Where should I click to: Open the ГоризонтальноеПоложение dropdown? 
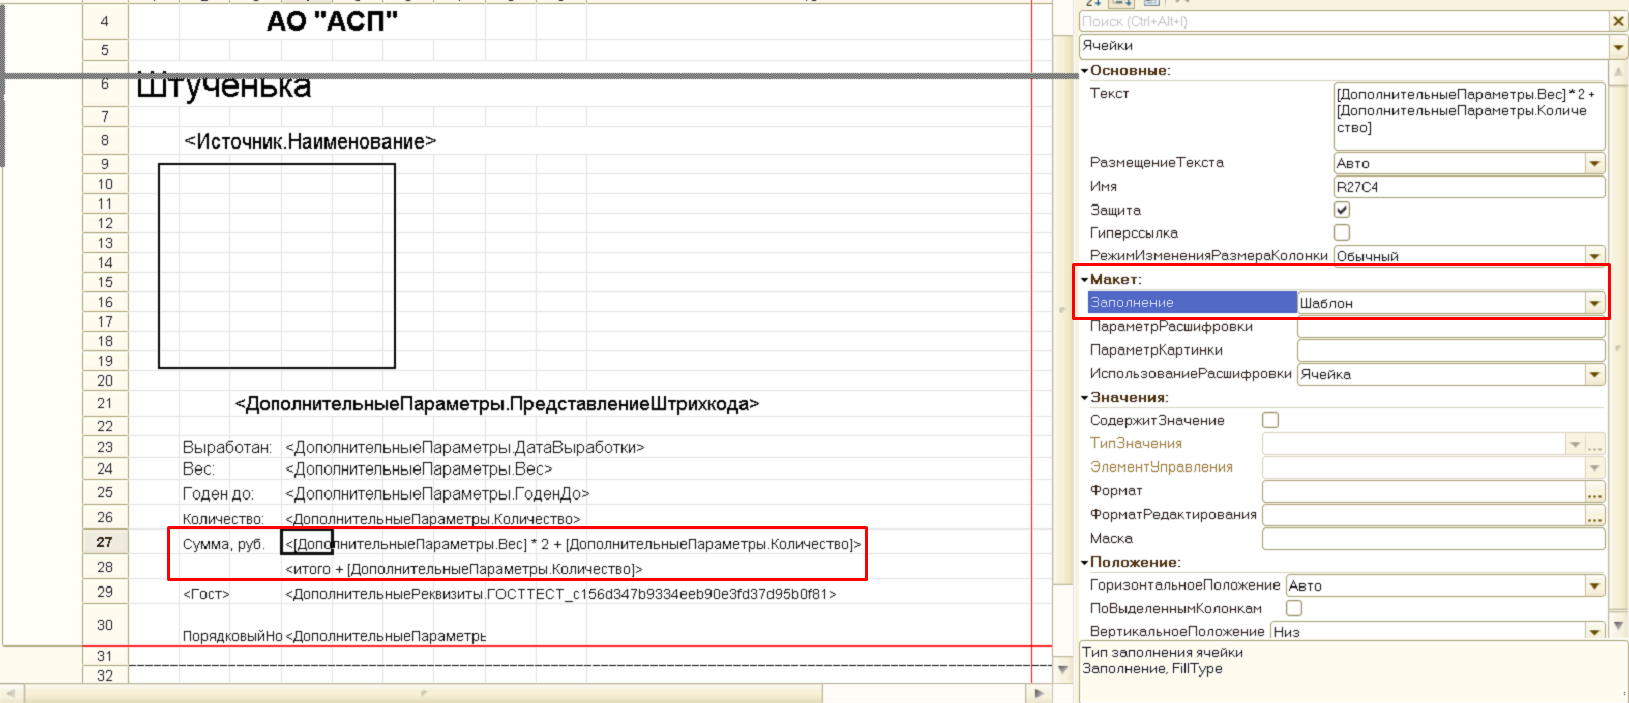point(1594,586)
